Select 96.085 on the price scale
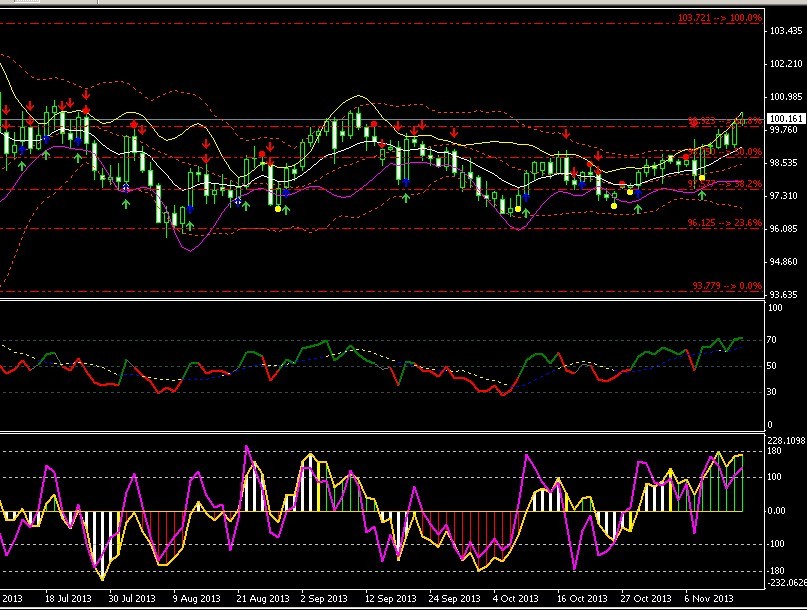 [x=783, y=229]
